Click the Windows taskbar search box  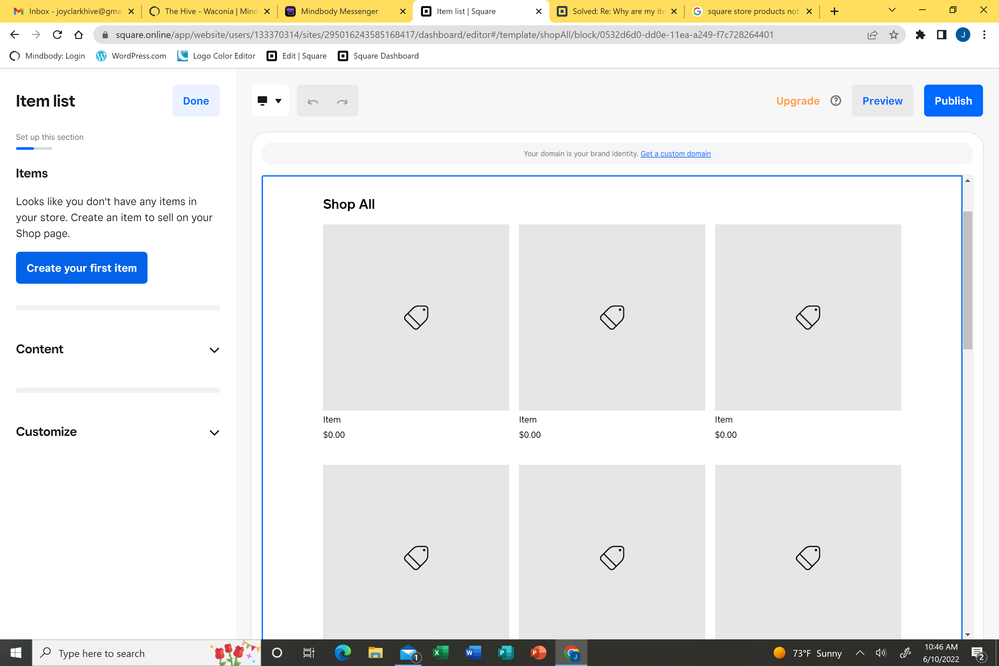pos(130,653)
